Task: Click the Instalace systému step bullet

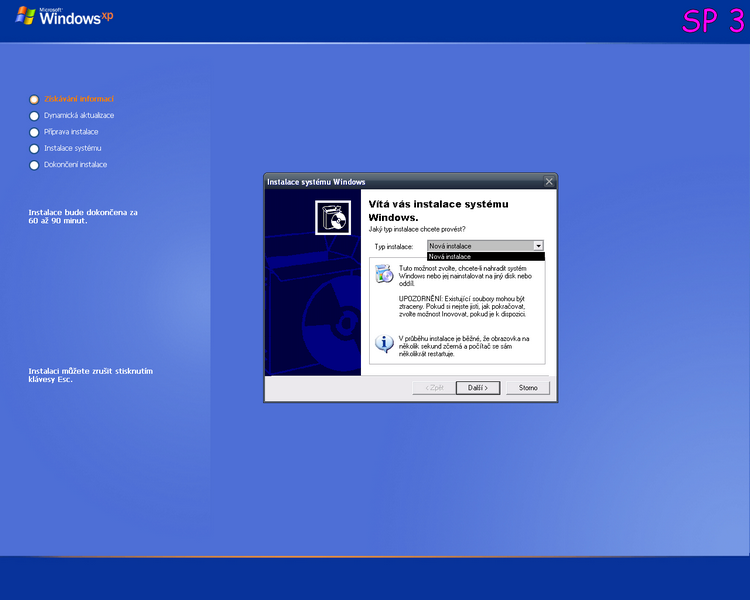Action: [x=34, y=149]
